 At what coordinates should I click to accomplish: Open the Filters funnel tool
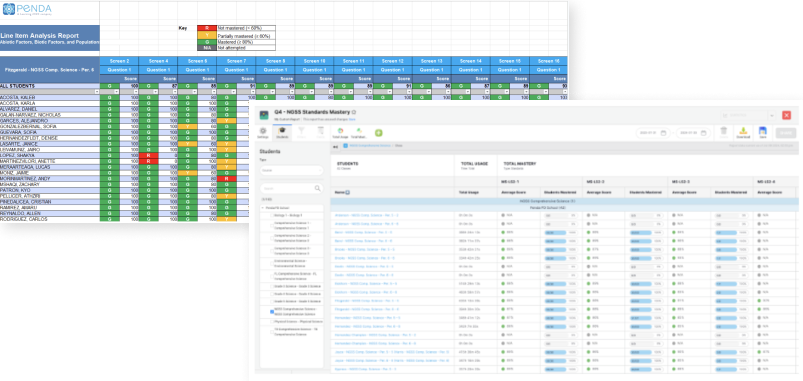tap(301, 133)
